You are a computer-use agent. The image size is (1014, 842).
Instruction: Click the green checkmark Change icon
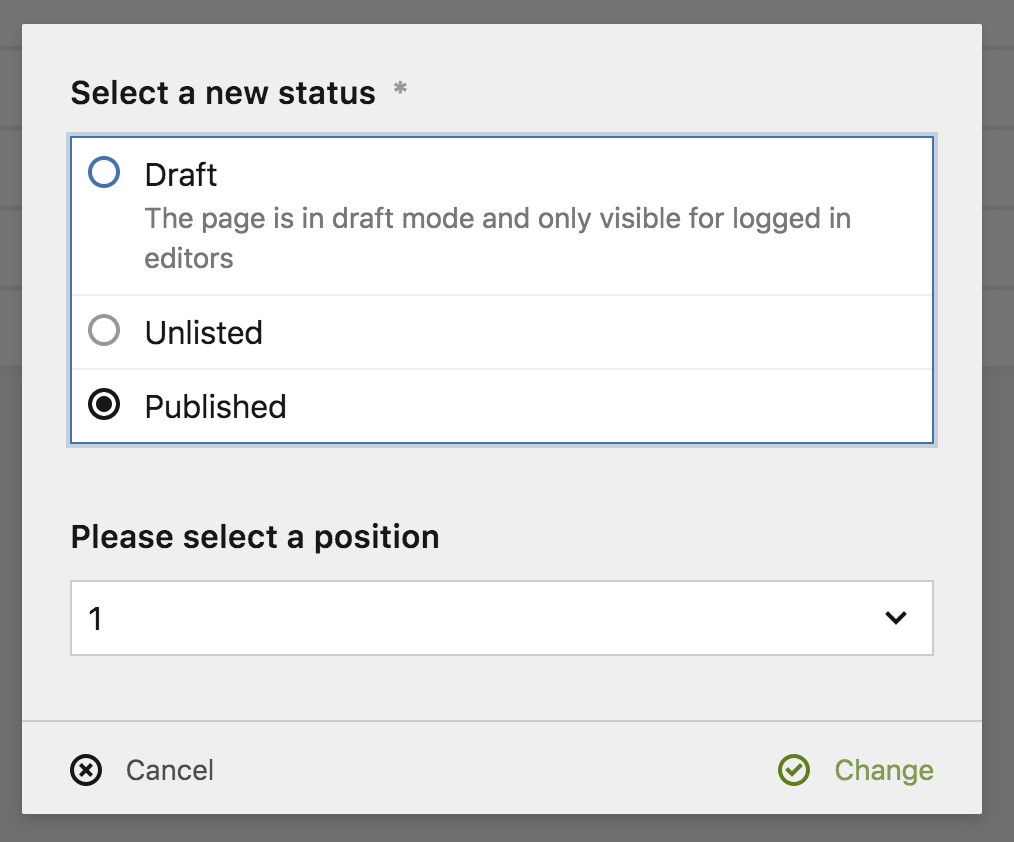pos(794,770)
